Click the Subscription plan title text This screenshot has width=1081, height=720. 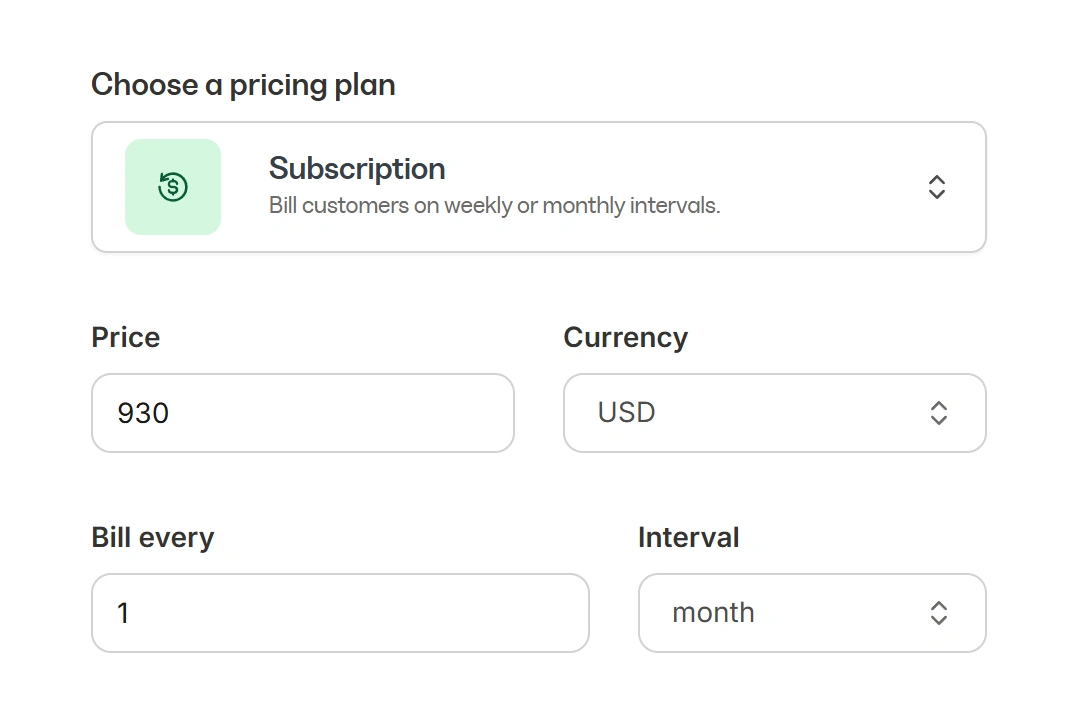[357, 168]
